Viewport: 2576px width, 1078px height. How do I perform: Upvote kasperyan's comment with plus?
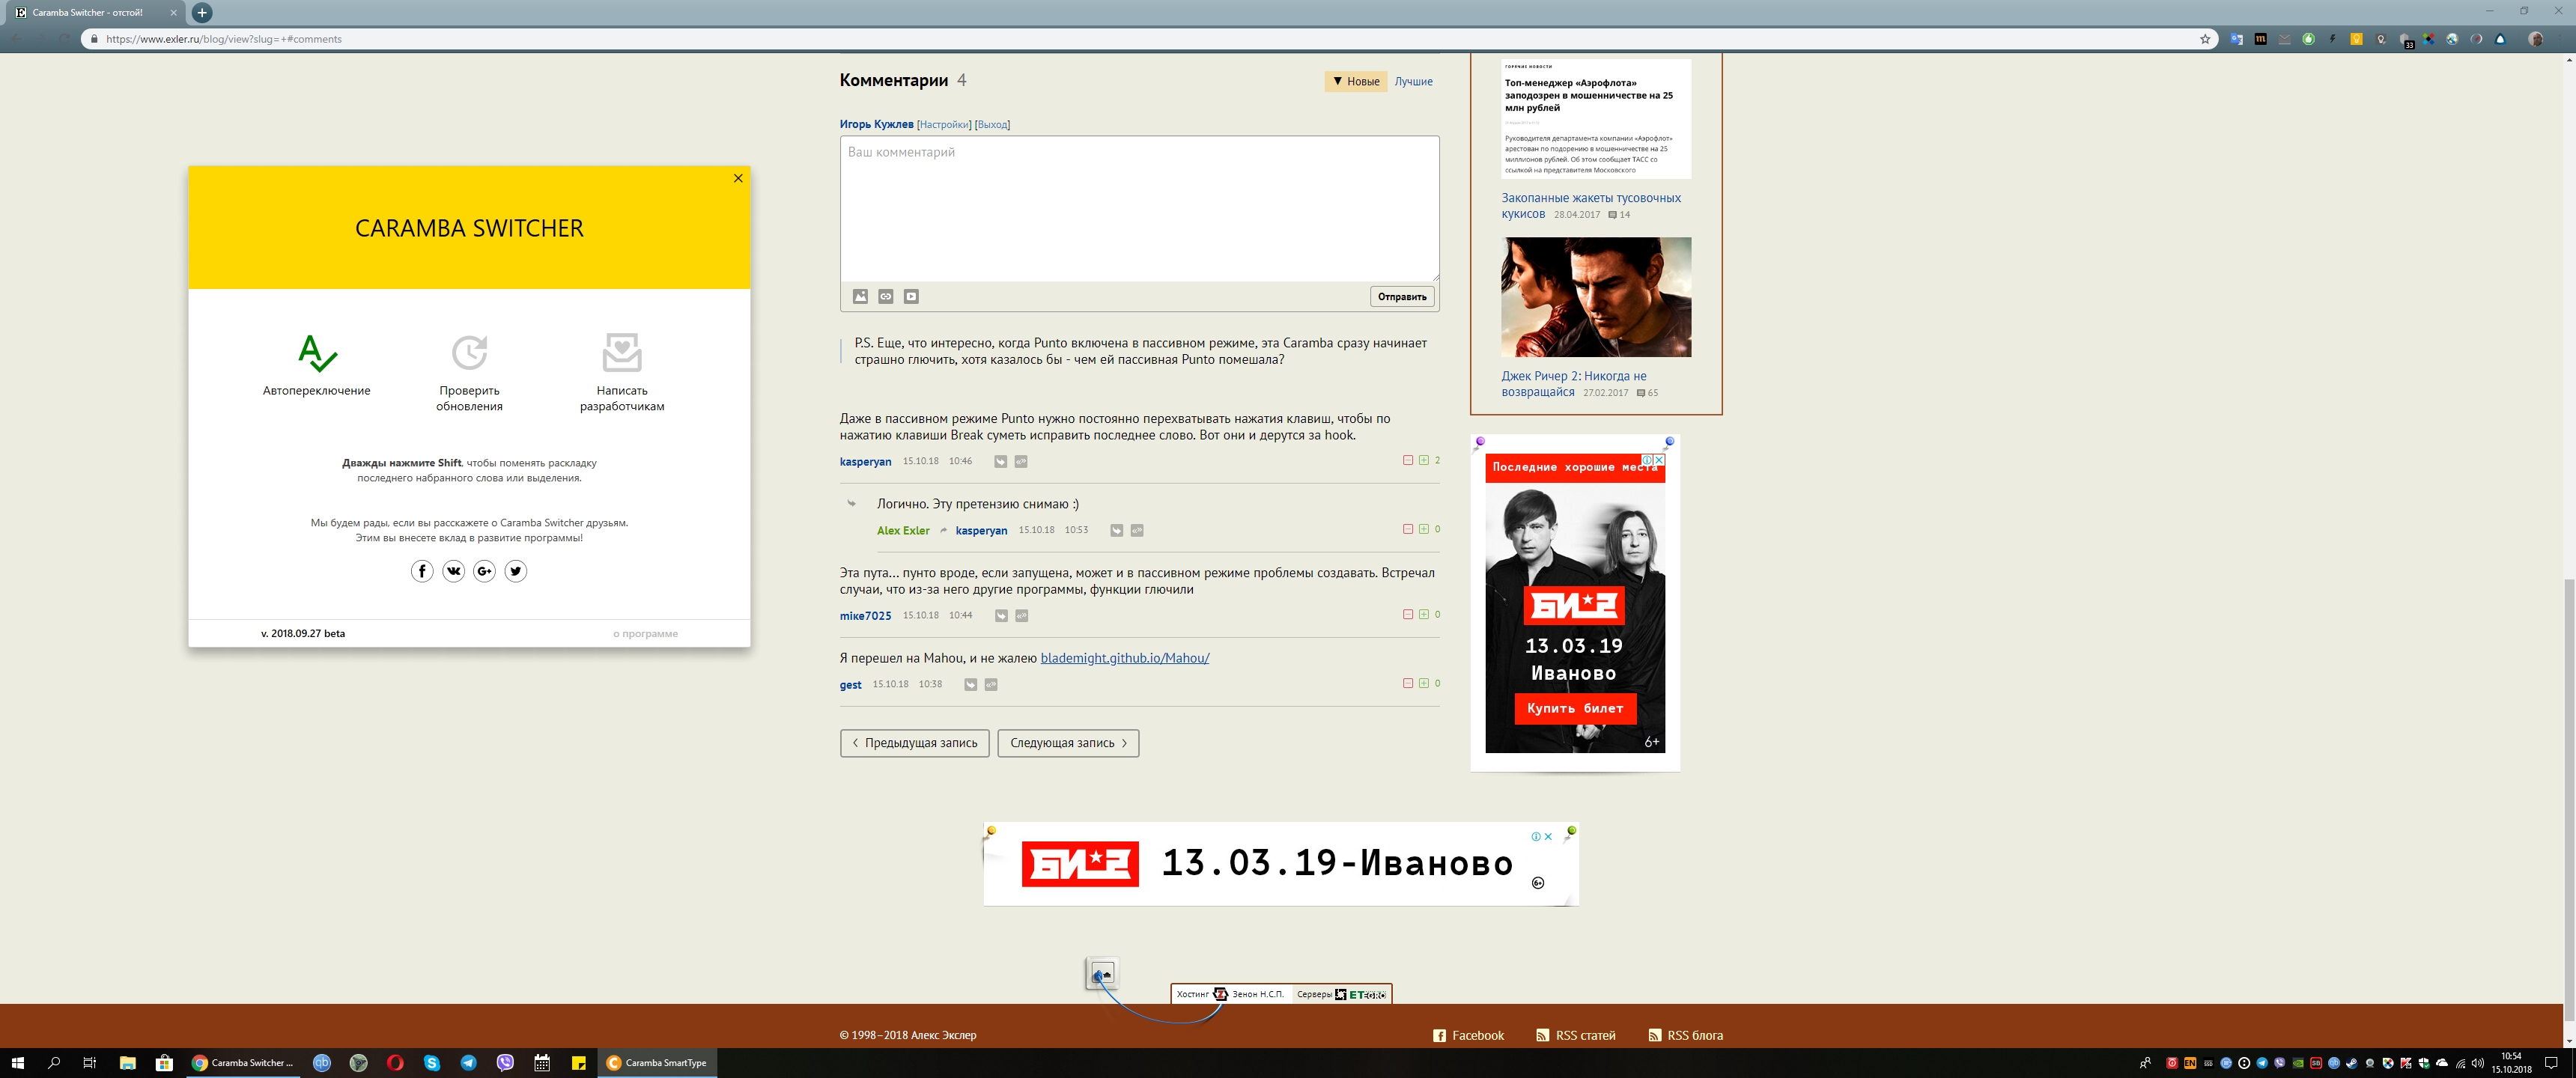pyautogui.click(x=1423, y=461)
